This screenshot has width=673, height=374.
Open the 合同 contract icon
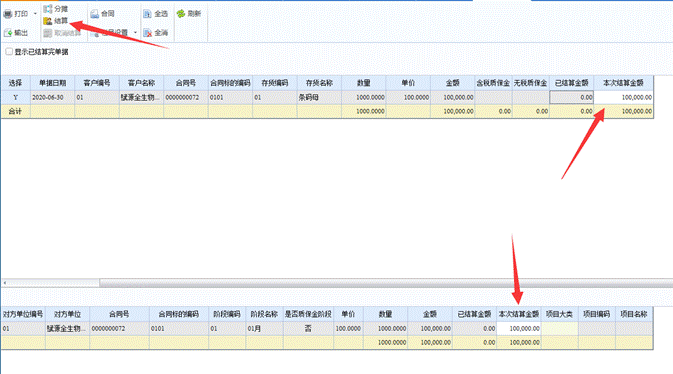pyautogui.click(x=94, y=14)
